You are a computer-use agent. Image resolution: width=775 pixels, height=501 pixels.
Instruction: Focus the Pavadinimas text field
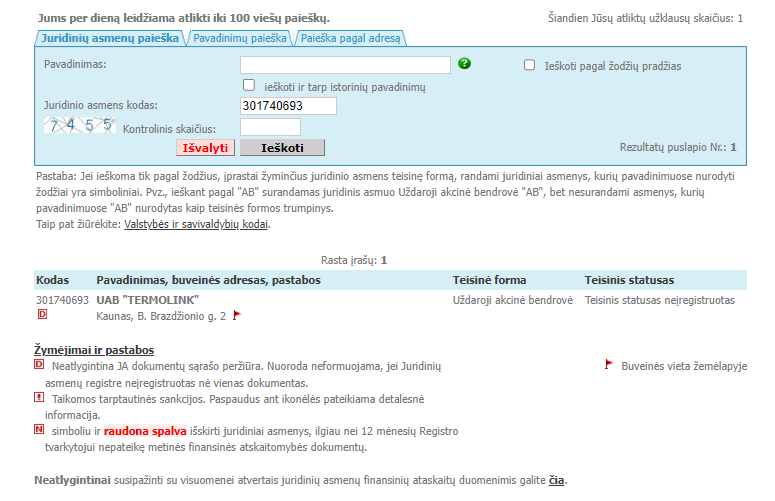(345, 65)
